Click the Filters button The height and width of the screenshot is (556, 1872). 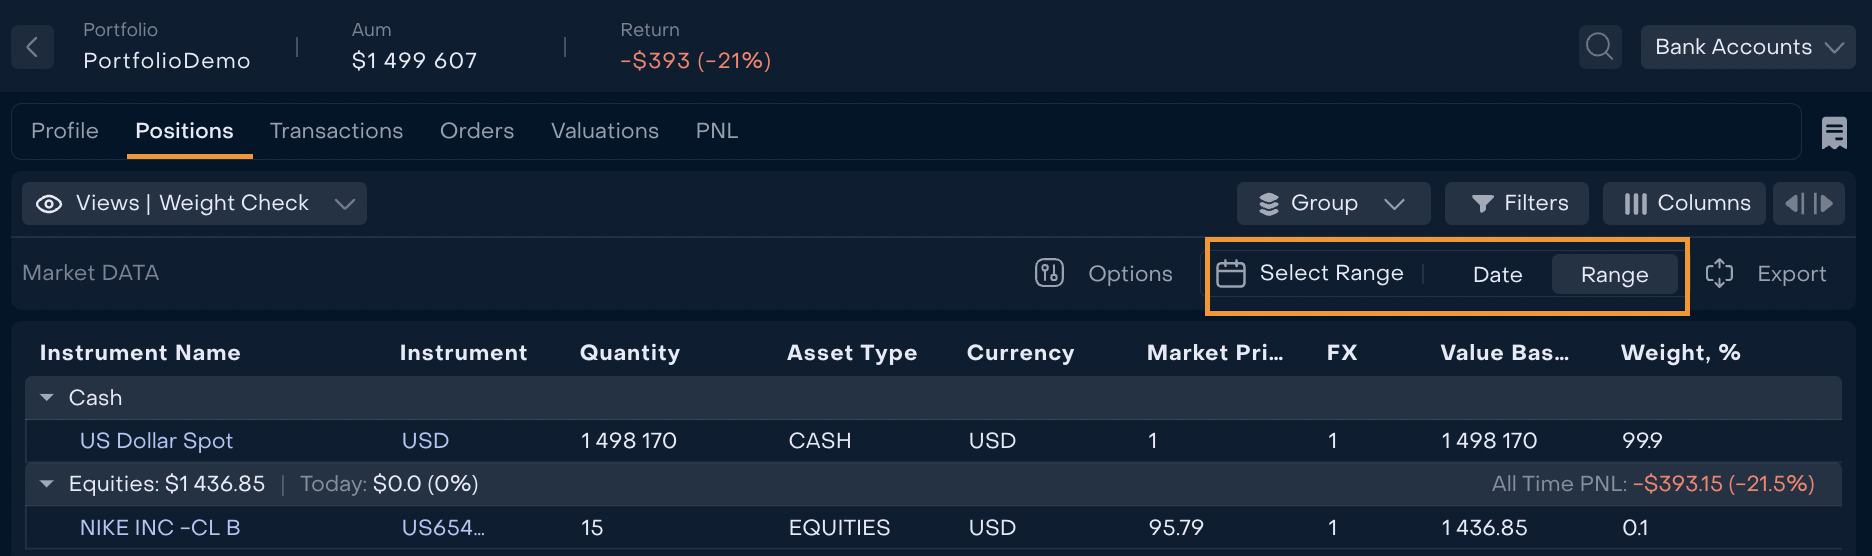[1517, 204]
